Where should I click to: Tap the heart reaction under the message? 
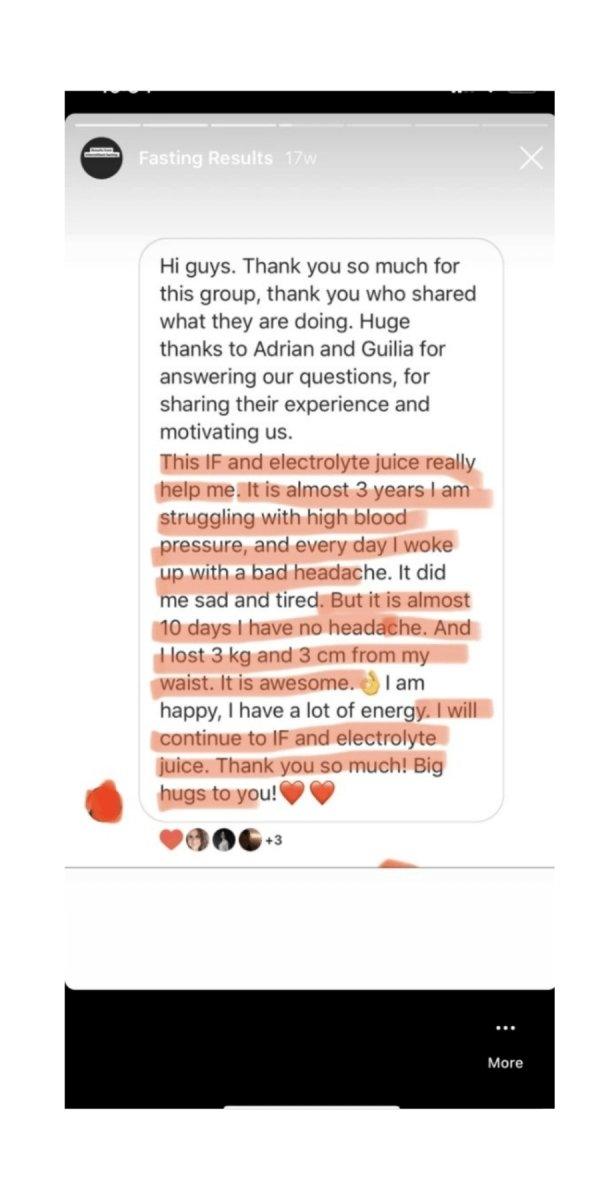pos(172,841)
